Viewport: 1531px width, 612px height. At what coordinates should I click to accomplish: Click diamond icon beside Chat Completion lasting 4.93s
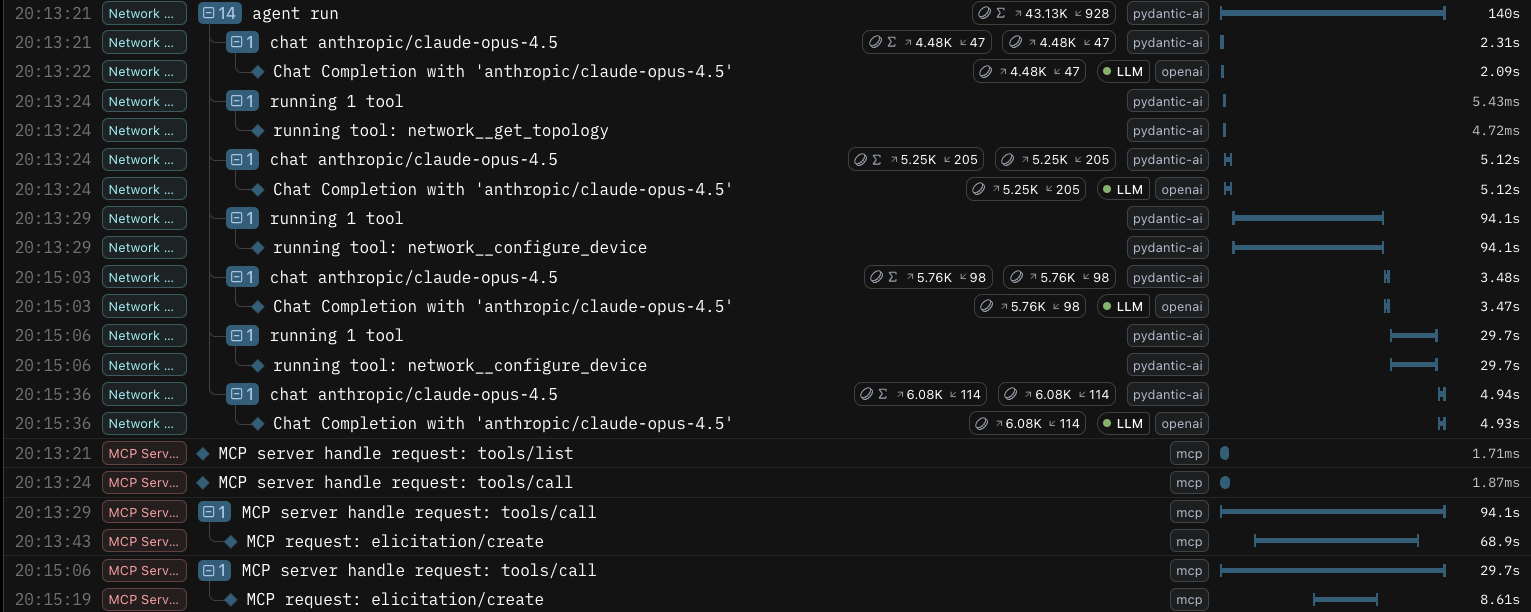(257, 423)
